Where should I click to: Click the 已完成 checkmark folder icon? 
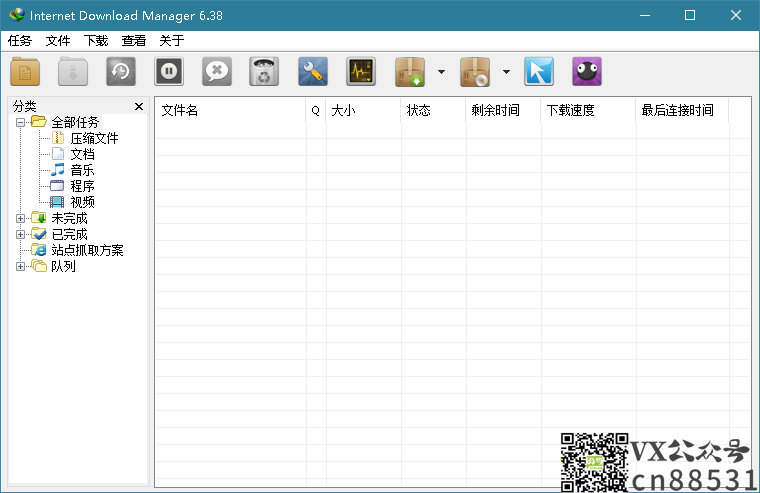[39, 234]
